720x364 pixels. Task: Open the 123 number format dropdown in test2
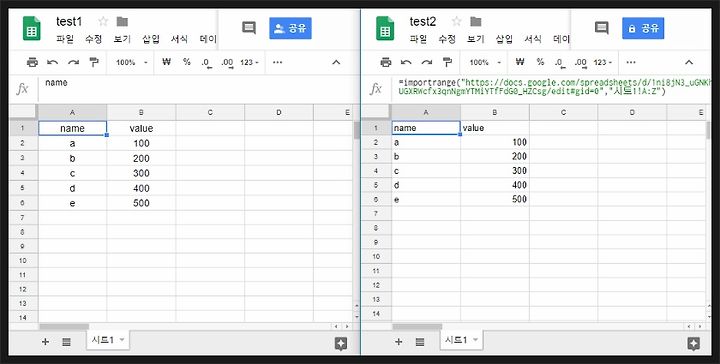pos(603,62)
